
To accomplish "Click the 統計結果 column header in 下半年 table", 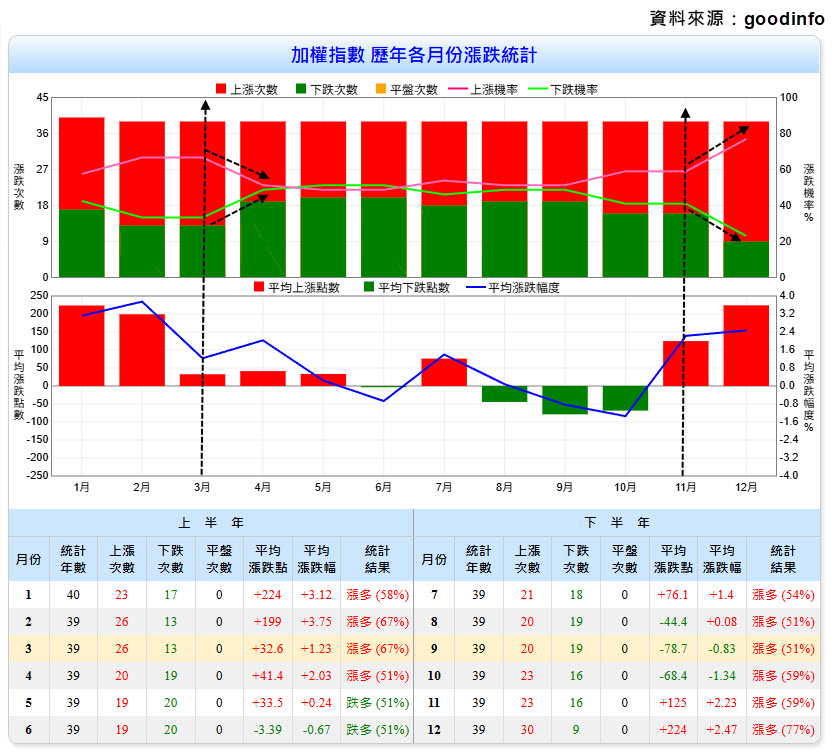I will pos(783,559).
